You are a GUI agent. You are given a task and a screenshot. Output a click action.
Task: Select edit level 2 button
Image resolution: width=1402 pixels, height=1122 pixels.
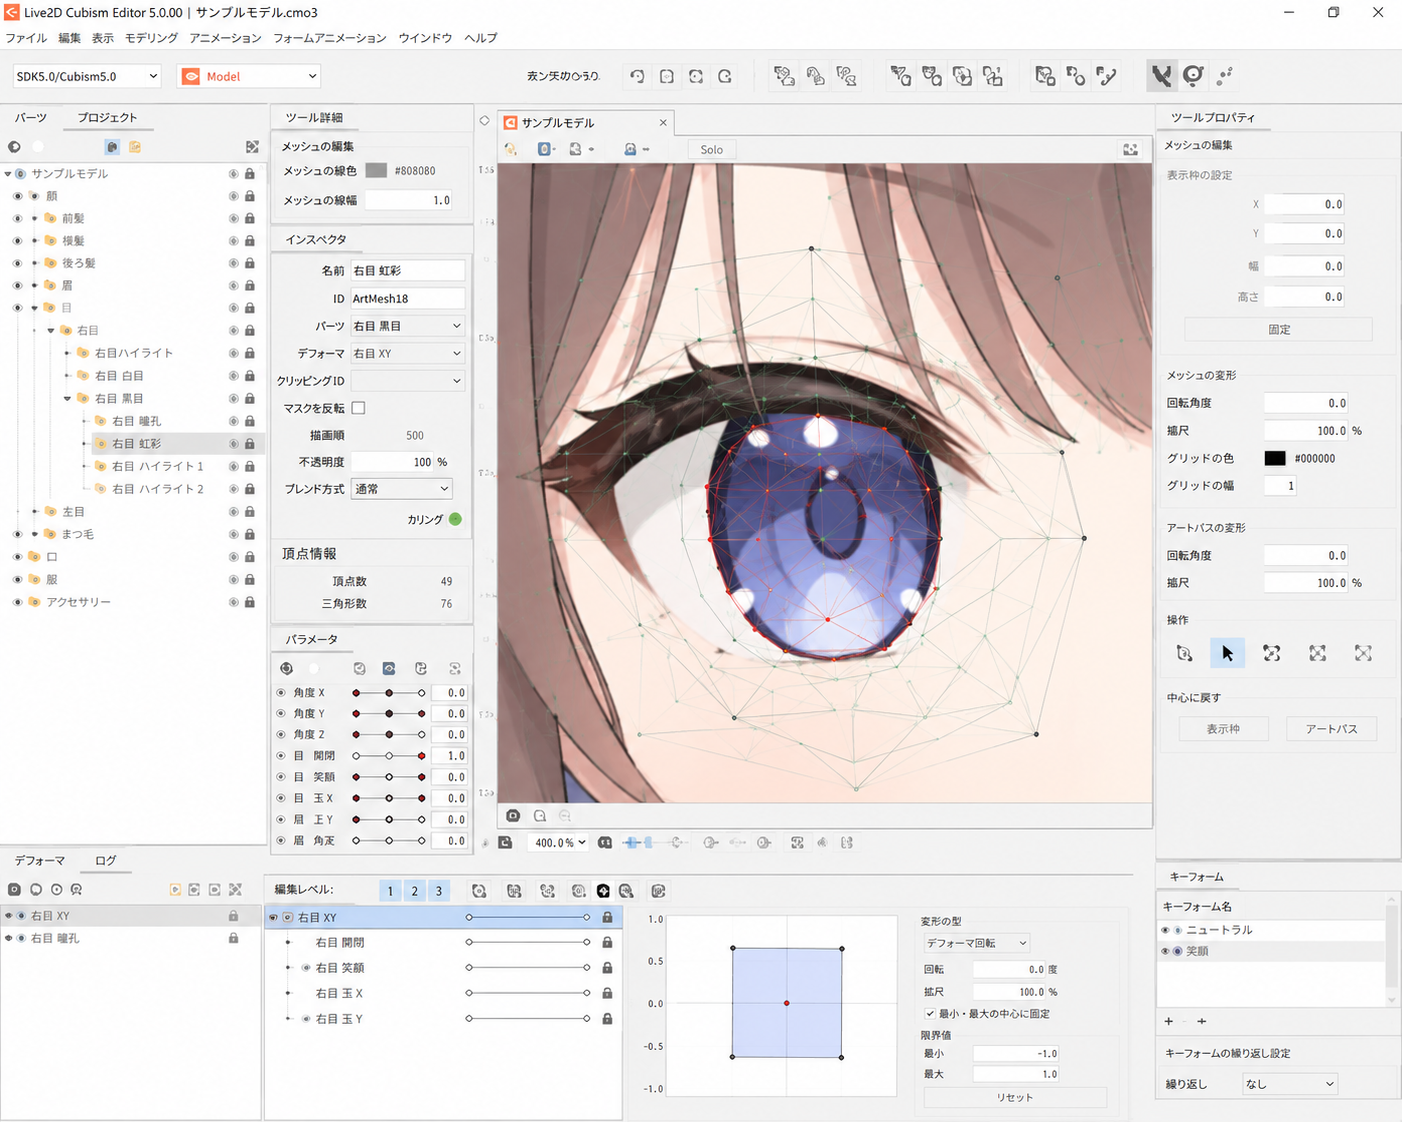414,891
